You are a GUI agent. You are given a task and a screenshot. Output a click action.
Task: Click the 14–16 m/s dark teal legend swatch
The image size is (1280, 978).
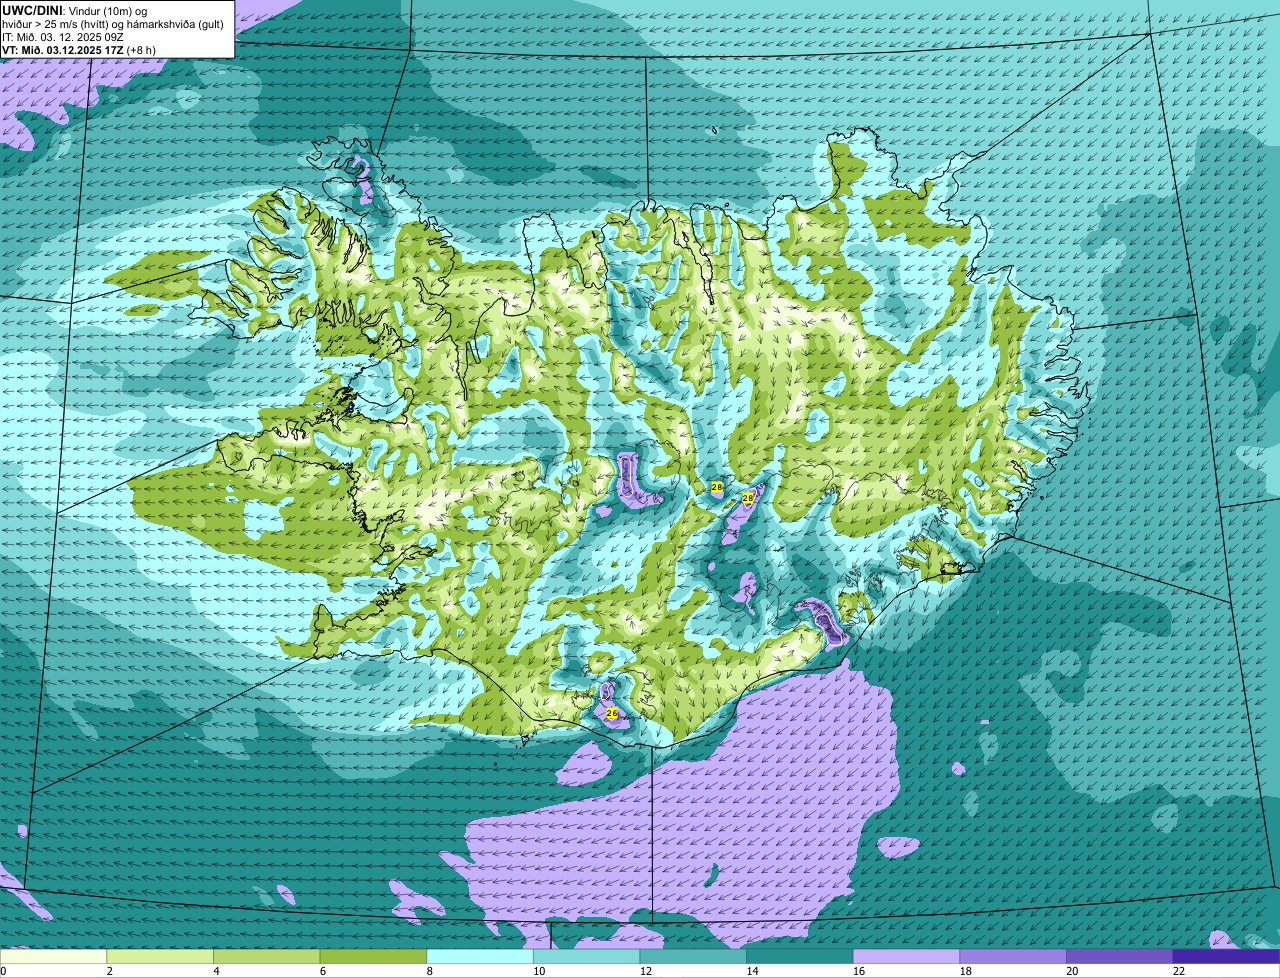coord(800,957)
